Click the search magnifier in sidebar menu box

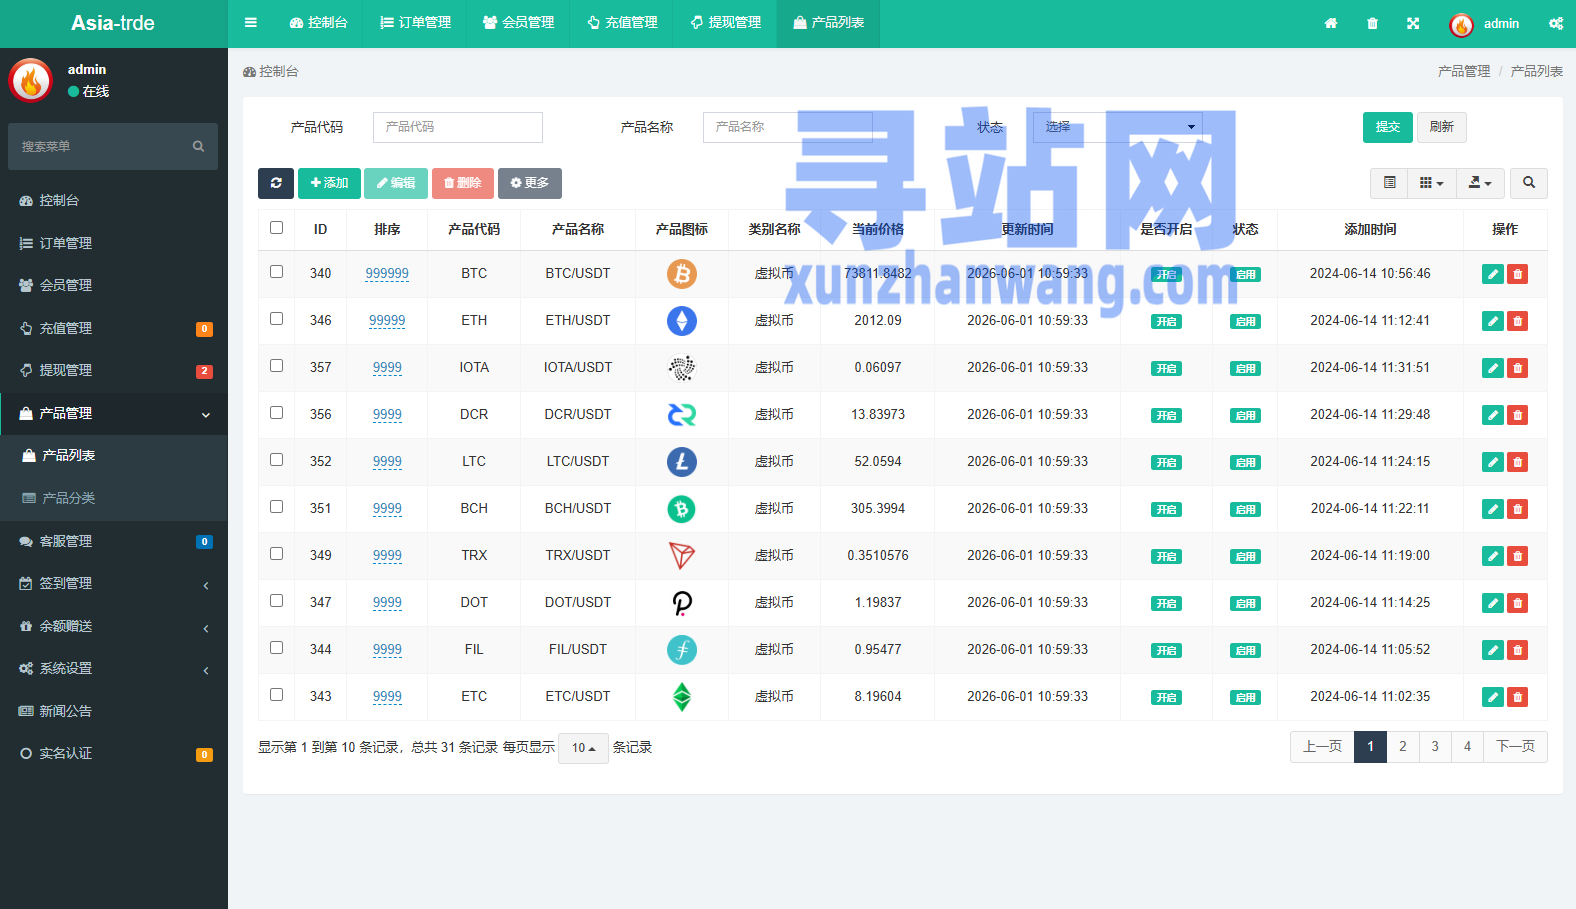coord(198,147)
